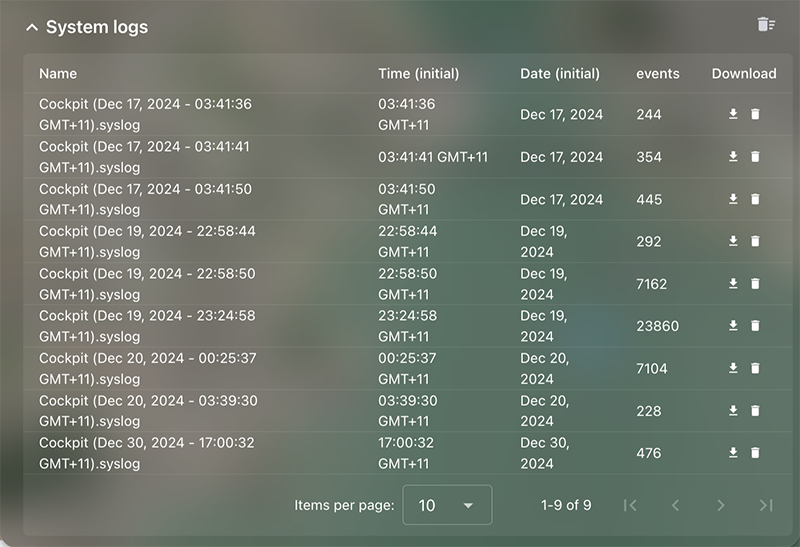Go to the previous page of logs
The height and width of the screenshot is (547, 800).
[x=676, y=505]
